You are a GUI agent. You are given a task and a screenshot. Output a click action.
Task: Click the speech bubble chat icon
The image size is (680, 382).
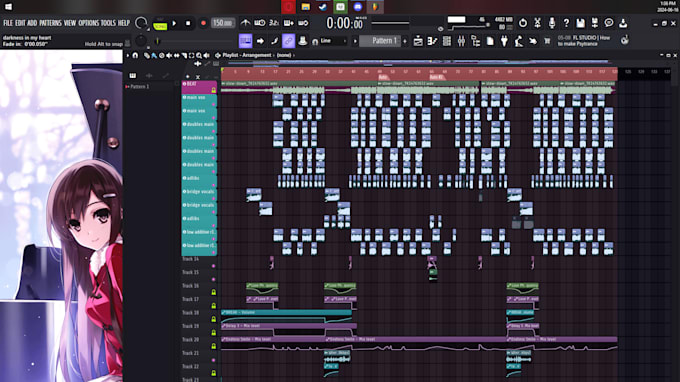(609, 23)
